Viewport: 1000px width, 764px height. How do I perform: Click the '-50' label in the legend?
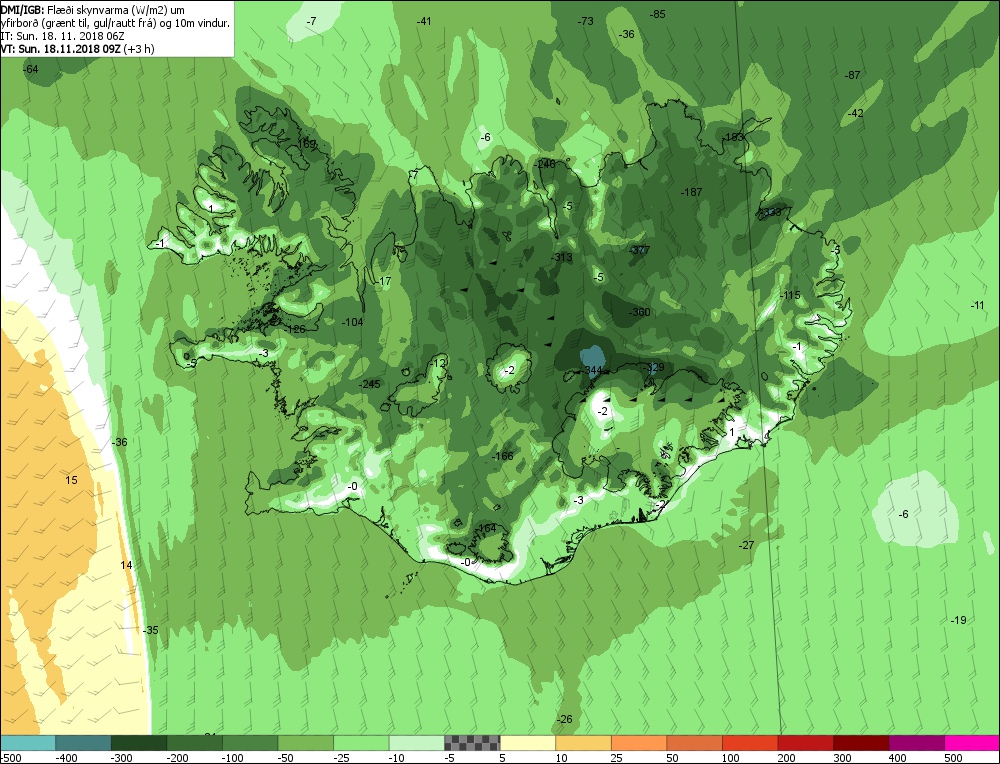[287, 758]
